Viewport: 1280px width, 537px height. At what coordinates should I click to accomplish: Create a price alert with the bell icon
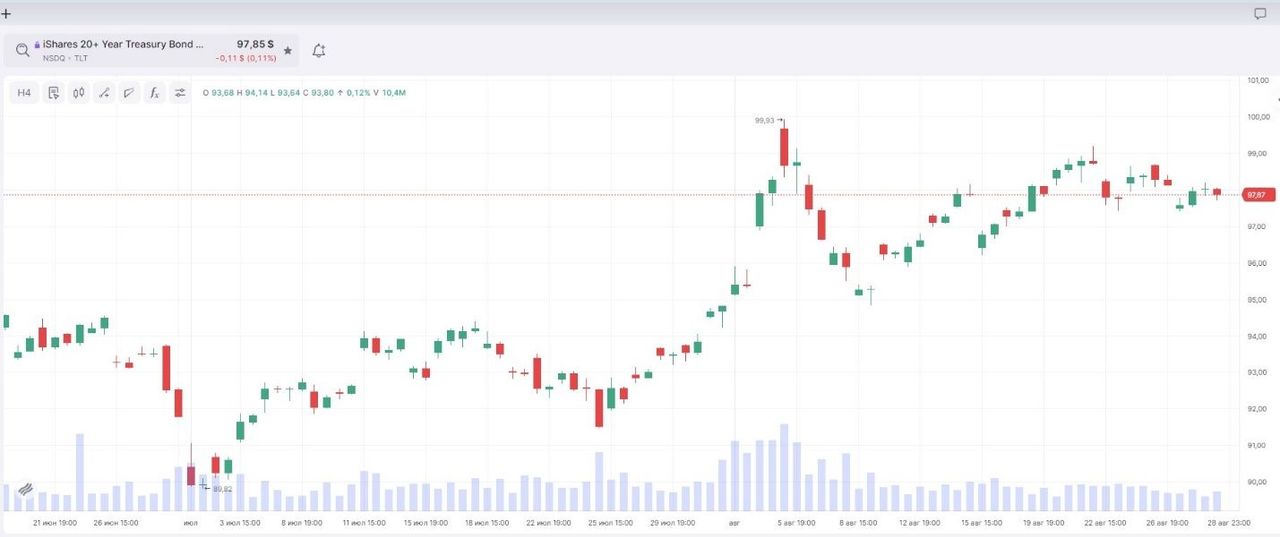pos(319,50)
